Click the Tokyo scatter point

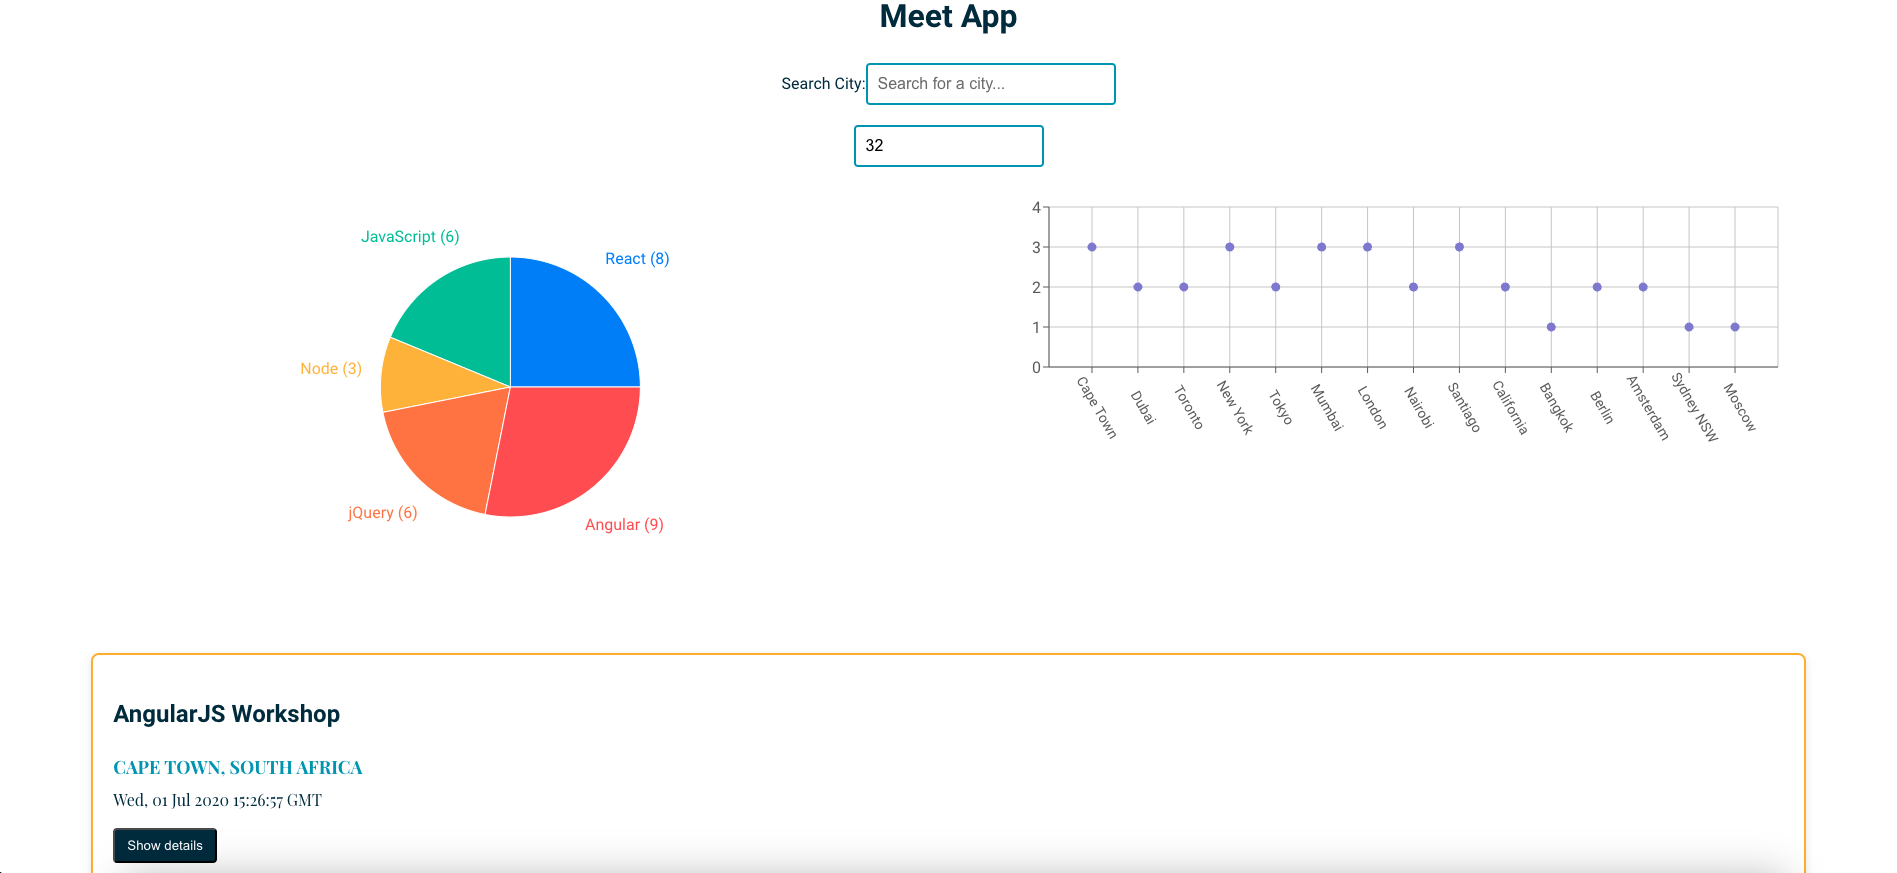[x=1276, y=287]
